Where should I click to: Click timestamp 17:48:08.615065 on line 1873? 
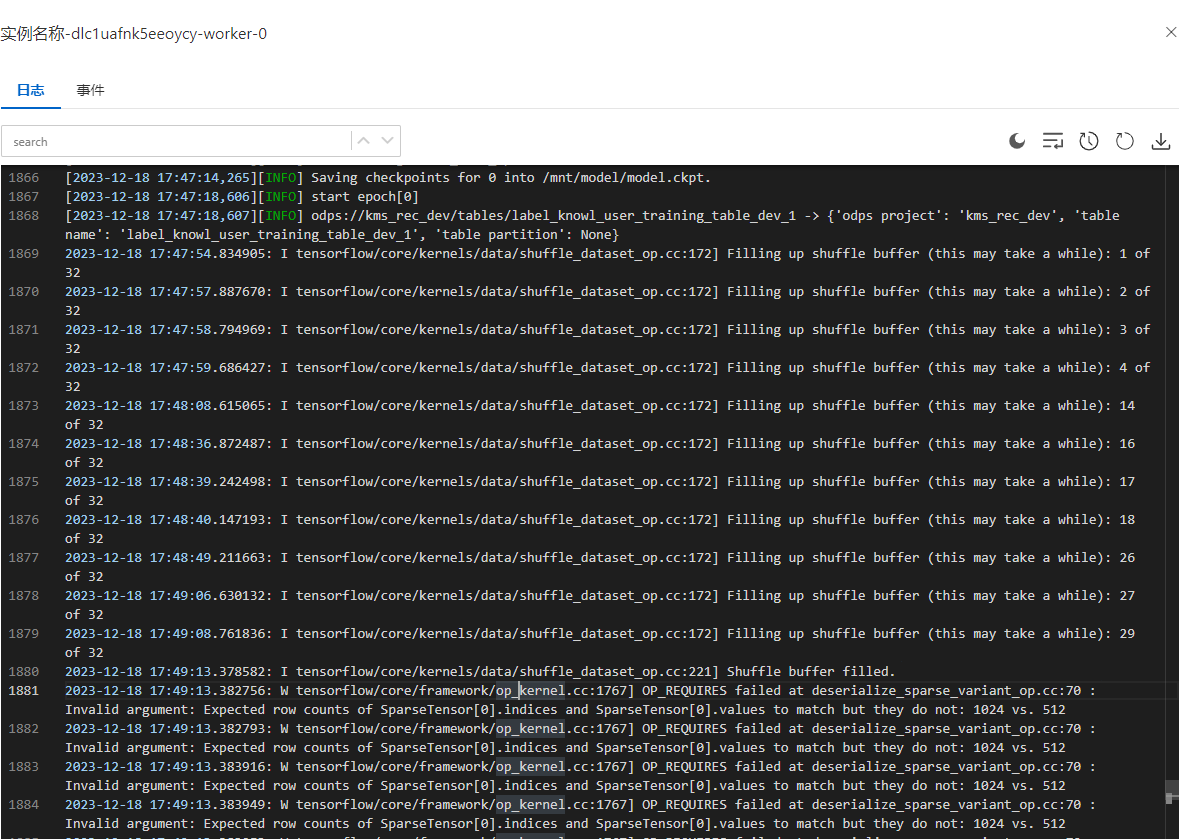208,405
